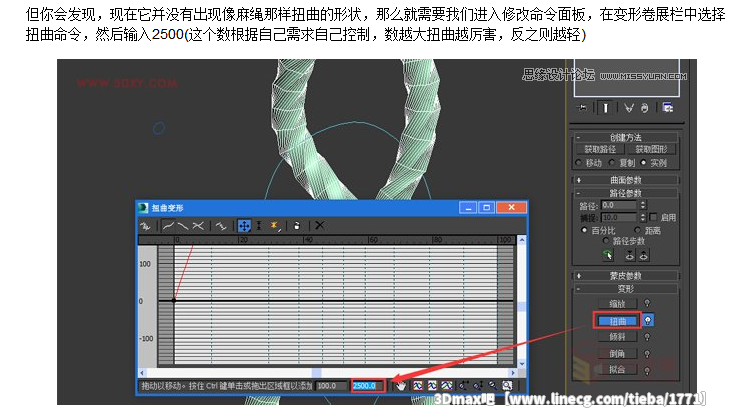Toggle Show End Result icon

606,108
